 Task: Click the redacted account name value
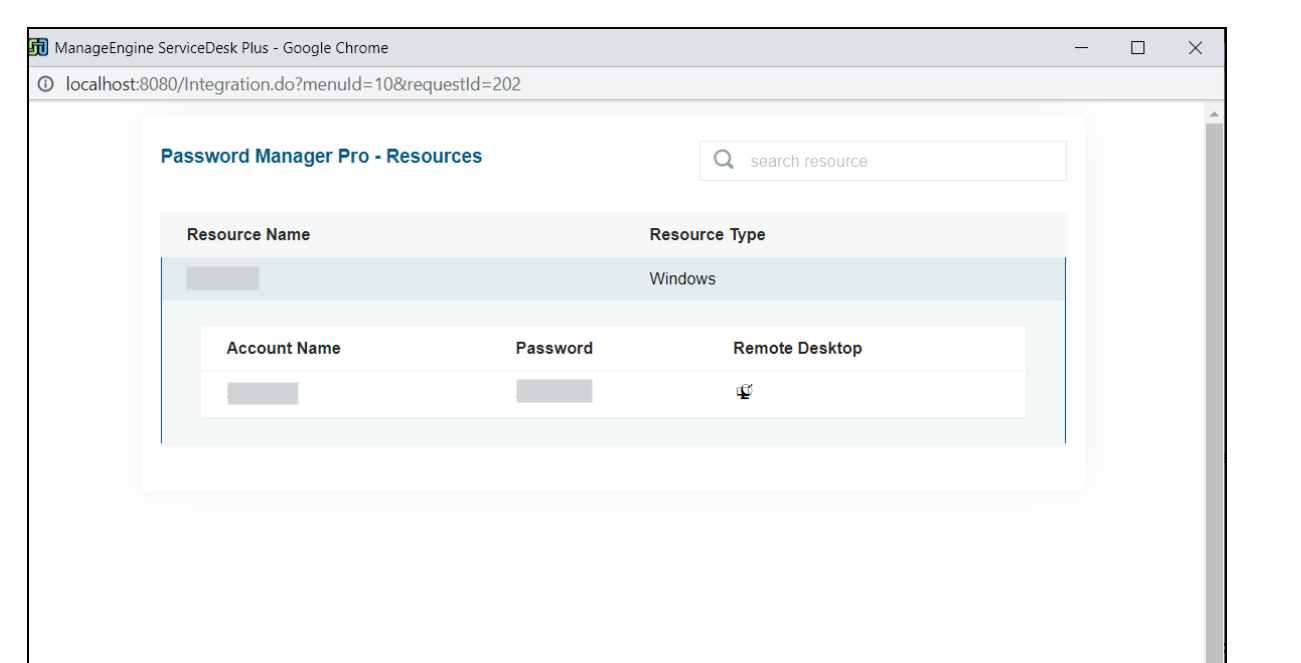point(262,393)
